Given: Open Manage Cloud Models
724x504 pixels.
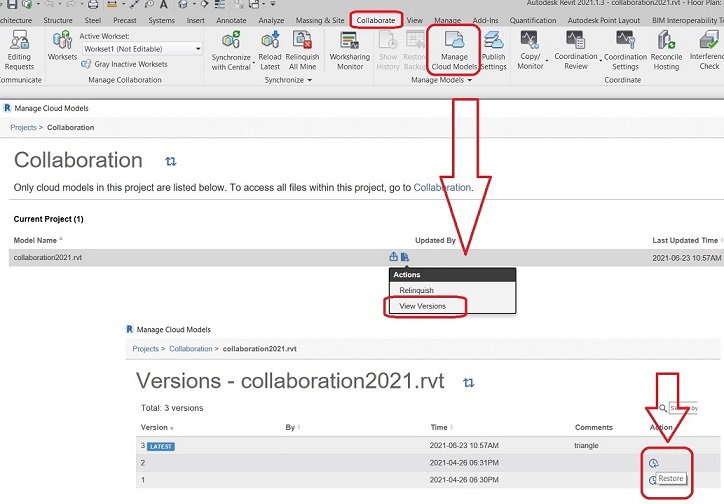Looking at the screenshot, I should 454,50.
